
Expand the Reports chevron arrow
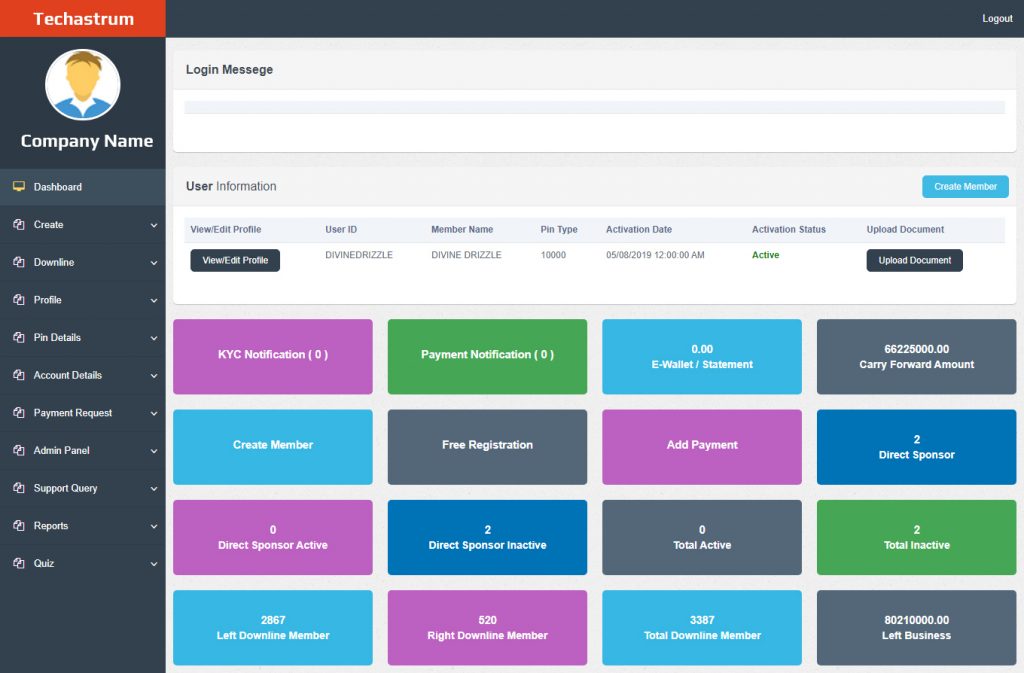click(x=154, y=526)
